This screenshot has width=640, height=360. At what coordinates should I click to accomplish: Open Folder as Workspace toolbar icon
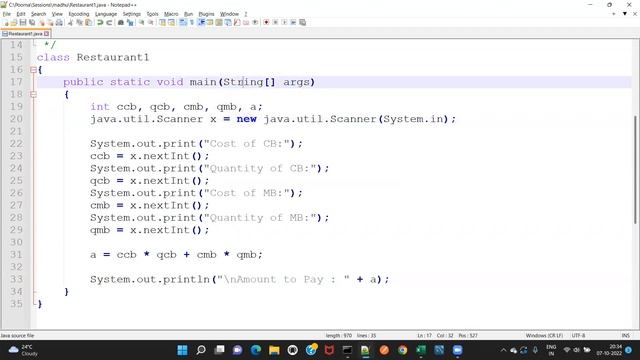point(246,22)
